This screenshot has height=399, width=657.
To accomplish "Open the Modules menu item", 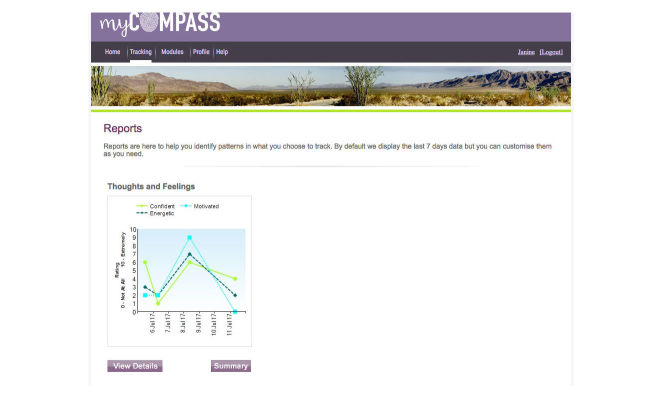I will click(172, 52).
